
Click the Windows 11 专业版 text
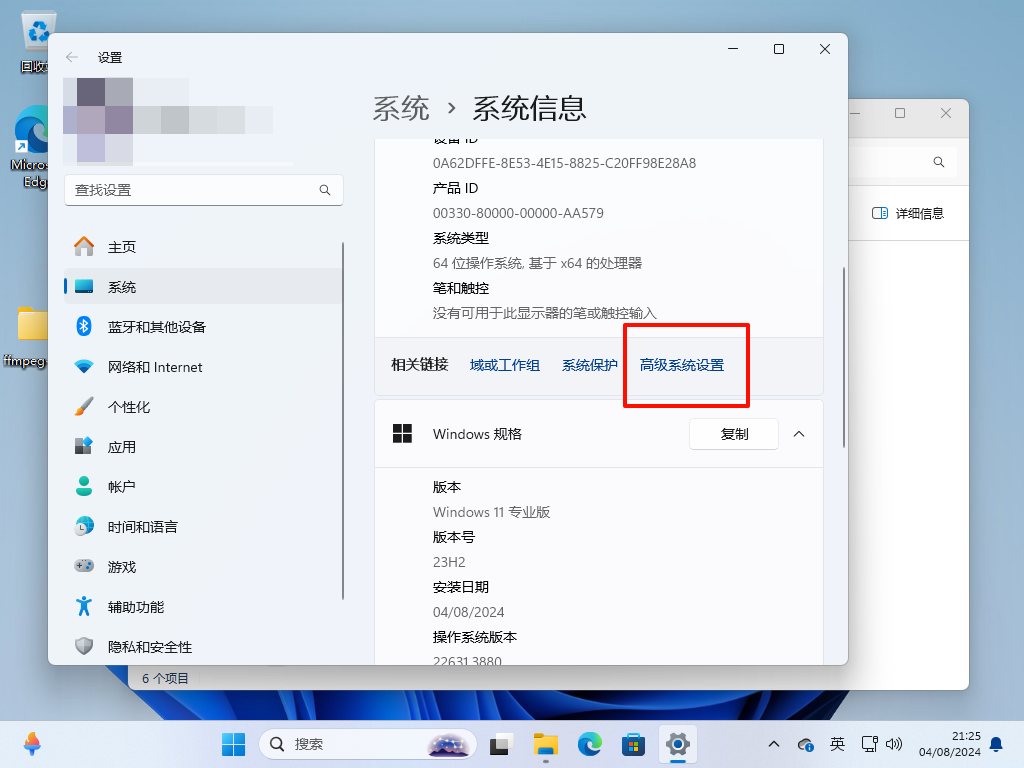click(x=491, y=512)
